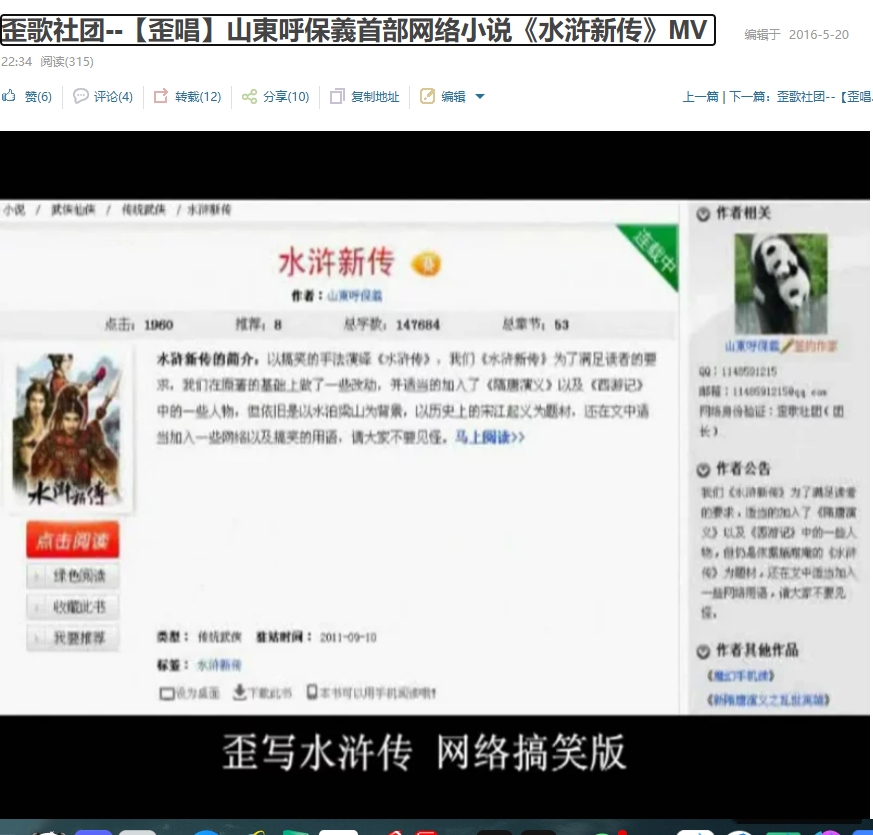Click the download 下载此书 icon
The height and width of the screenshot is (835, 873).
[x=239, y=692]
